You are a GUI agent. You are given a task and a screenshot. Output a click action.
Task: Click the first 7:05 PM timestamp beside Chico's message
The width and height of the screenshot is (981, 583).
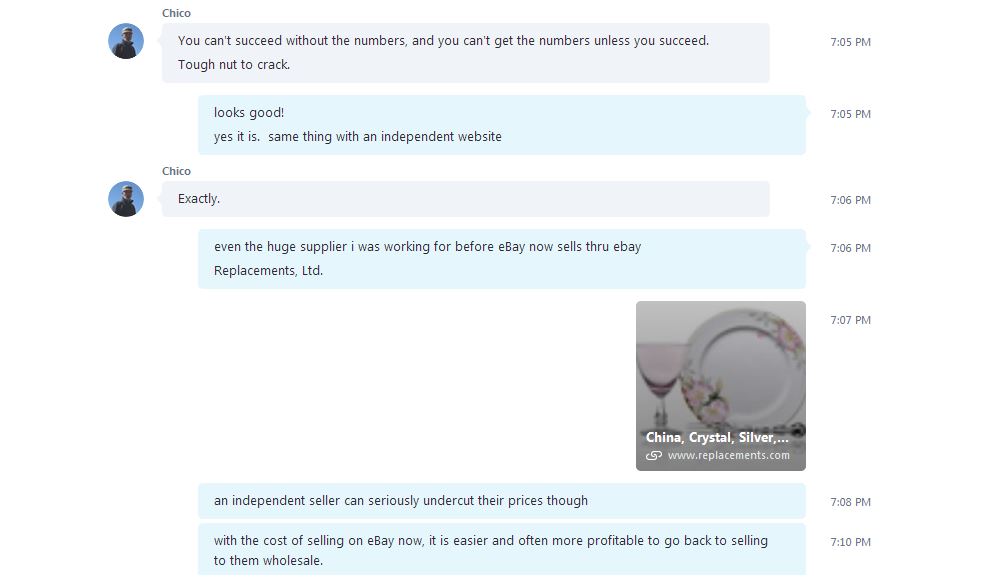click(x=850, y=42)
